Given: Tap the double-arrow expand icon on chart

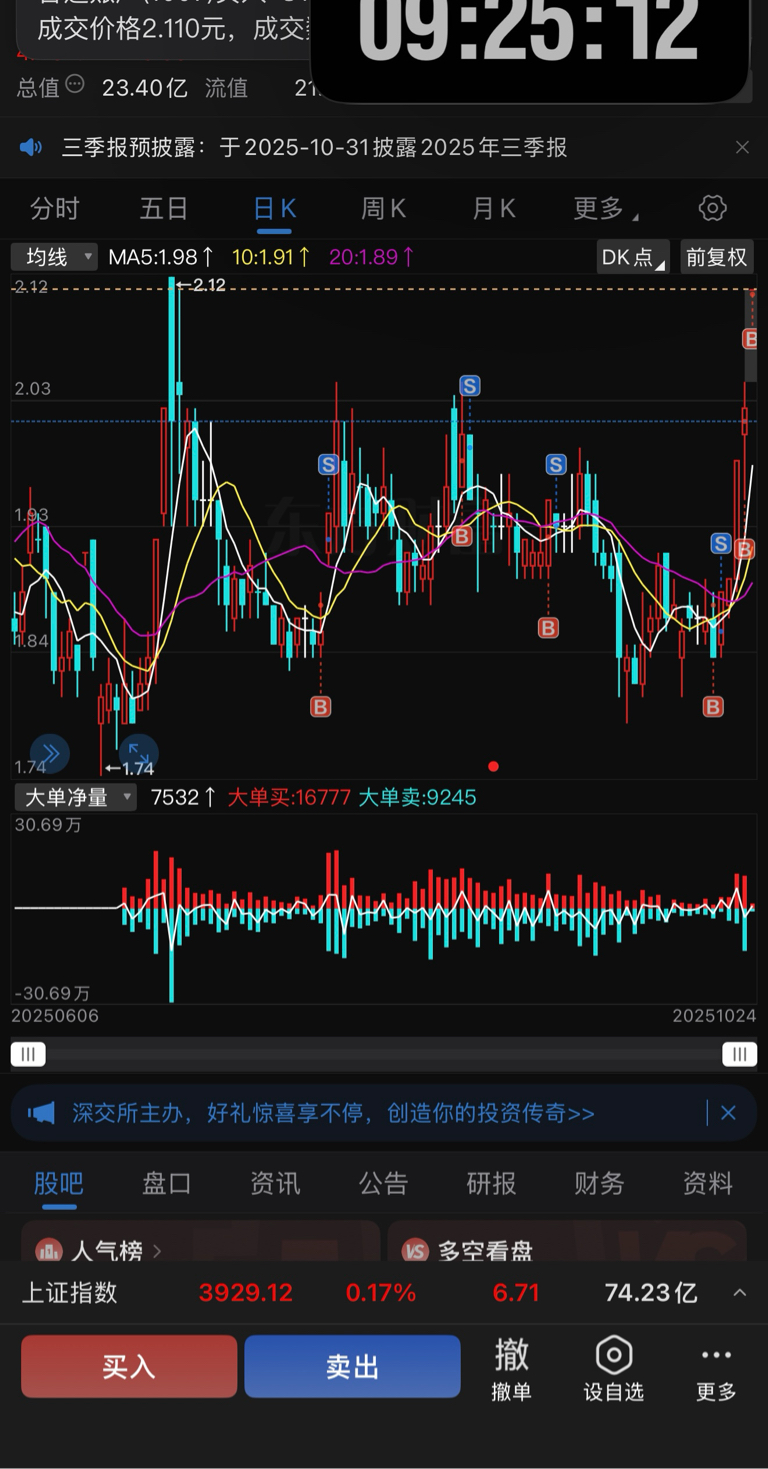Looking at the screenshot, I should click(x=49, y=753).
